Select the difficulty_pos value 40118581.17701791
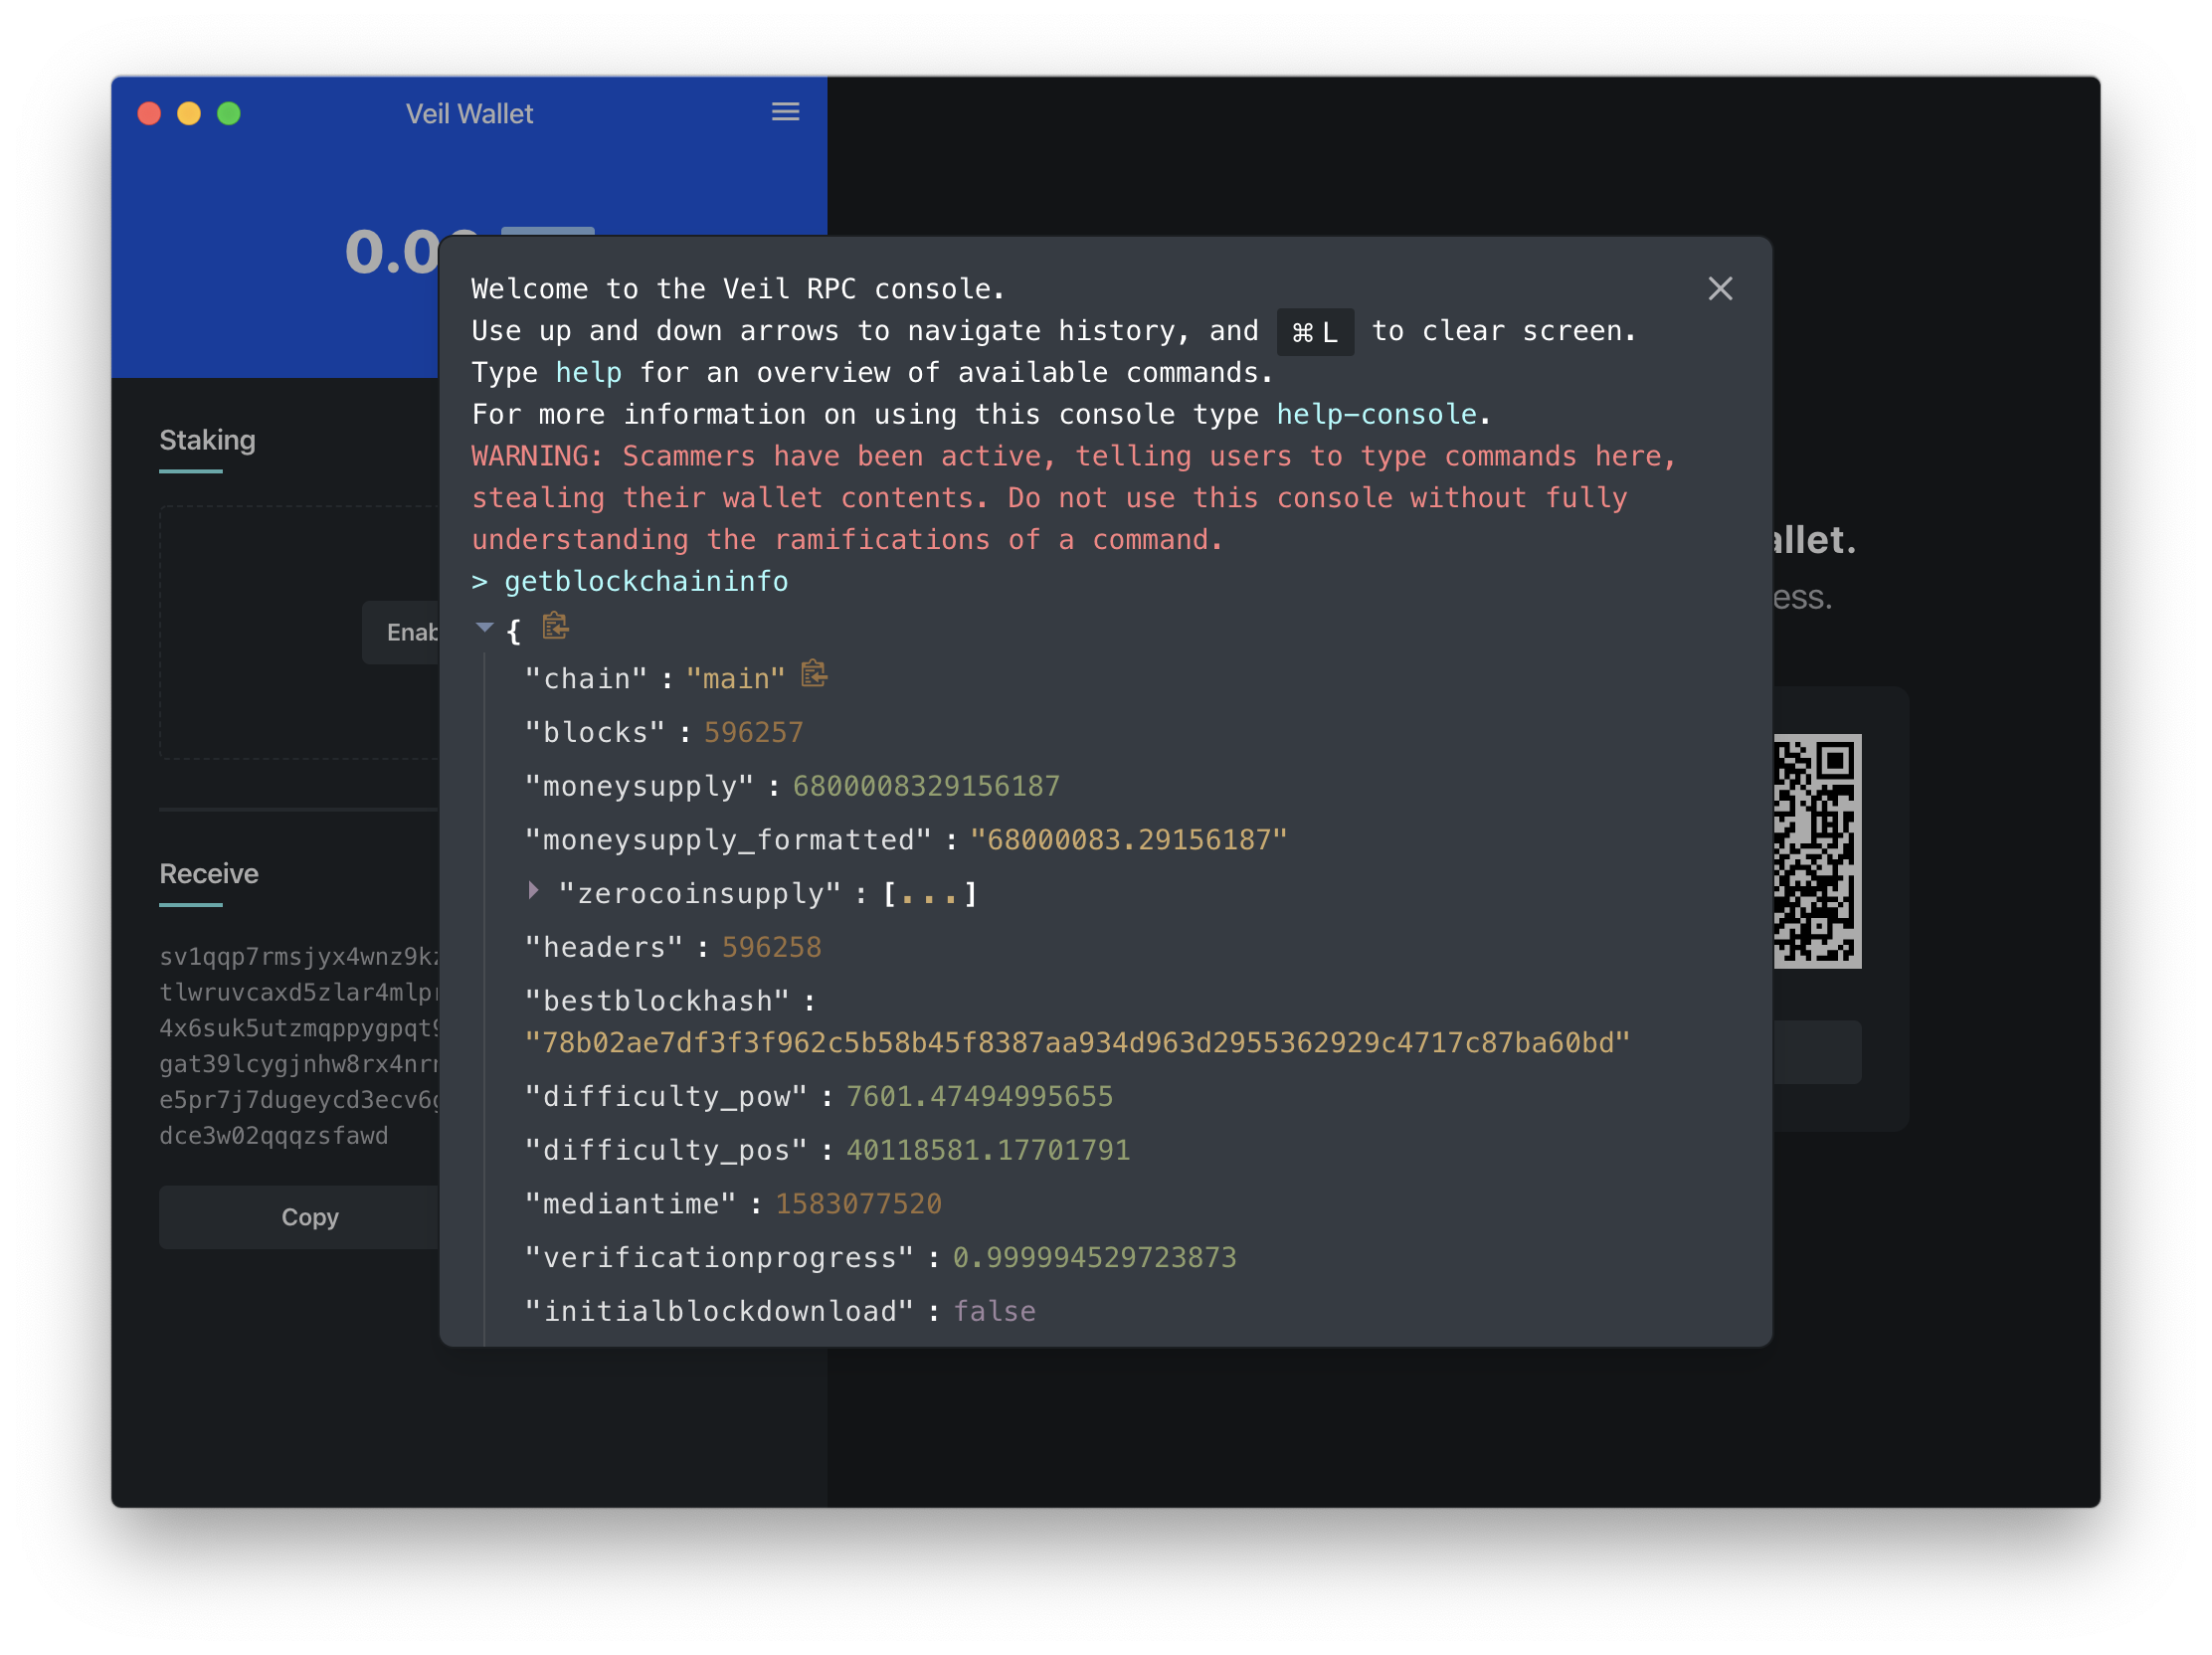The height and width of the screenshot is (1655, 2212). pyautogui.click(x=988, y=1151)
